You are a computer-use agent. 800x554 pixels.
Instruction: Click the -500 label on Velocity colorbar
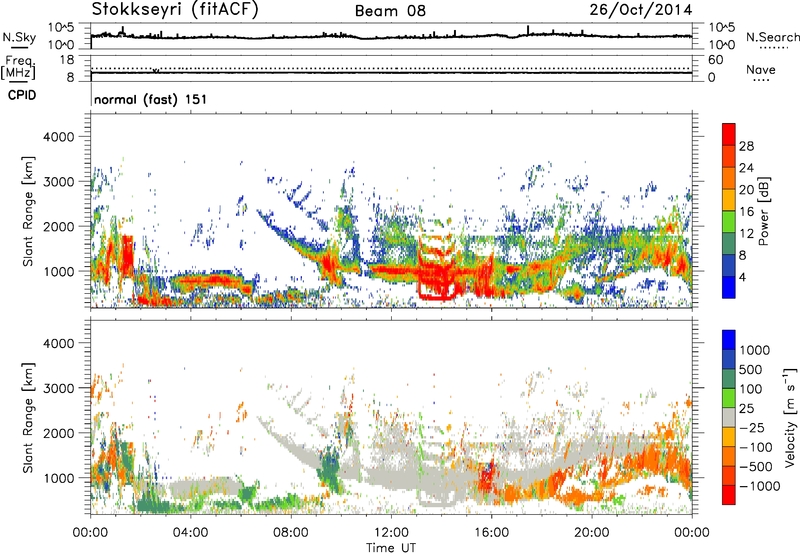[x=756, y=467]
